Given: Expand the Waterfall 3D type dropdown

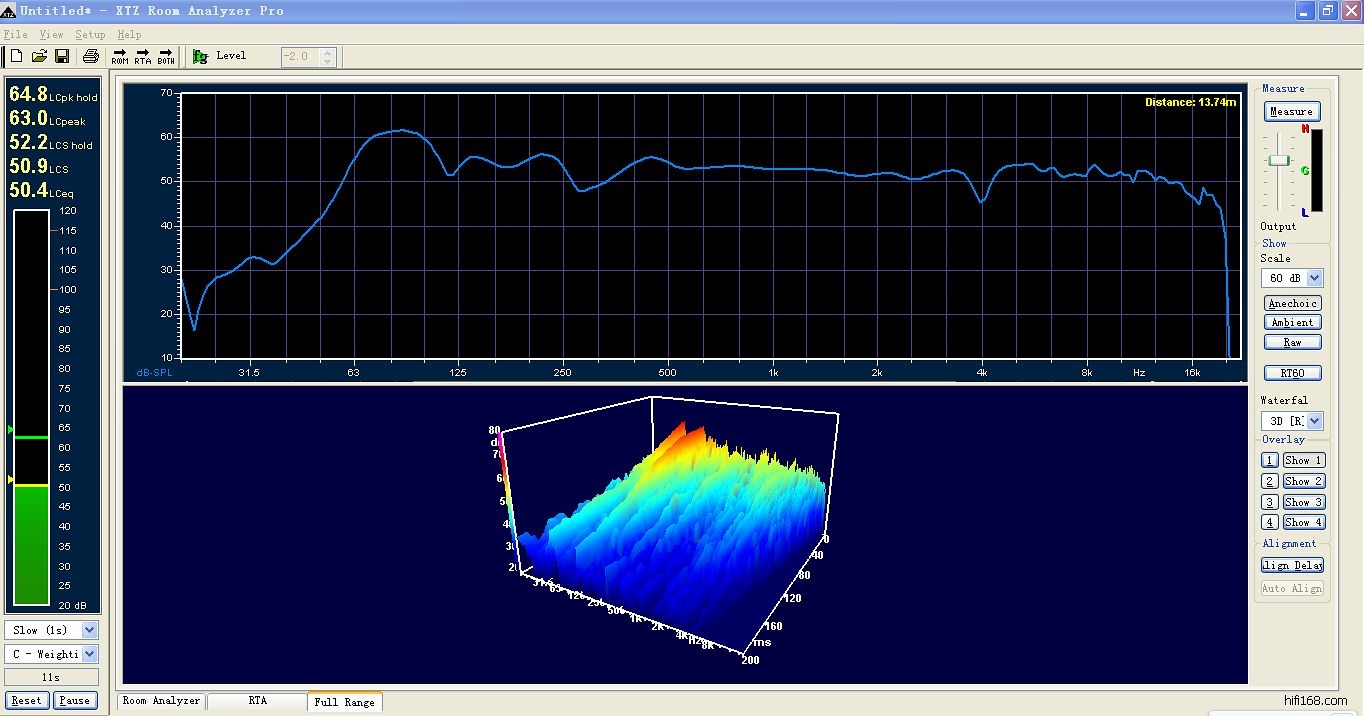Looking at the screenshot, I should click(x=1314, y=421).
